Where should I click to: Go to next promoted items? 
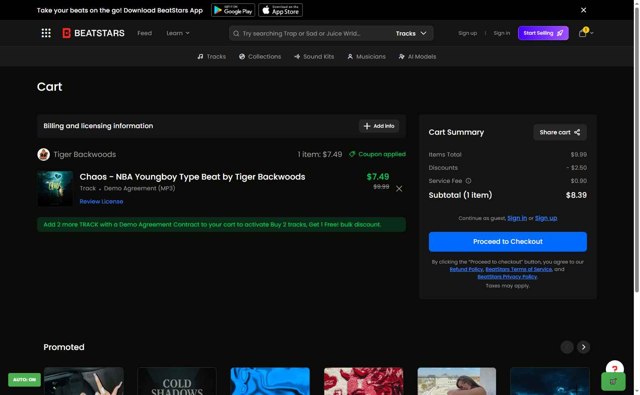(x=584, y=347)
